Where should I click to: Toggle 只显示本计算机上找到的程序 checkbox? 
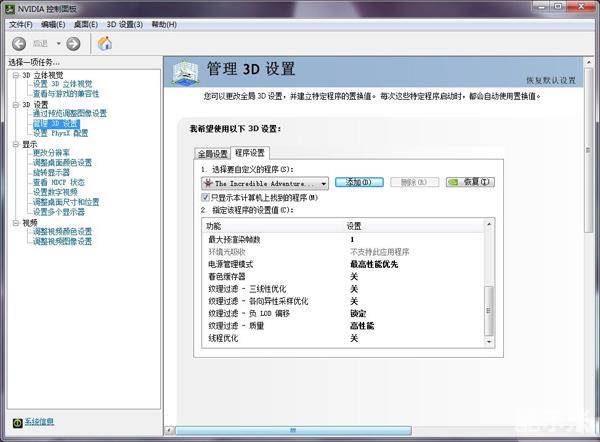coord(205,198)
